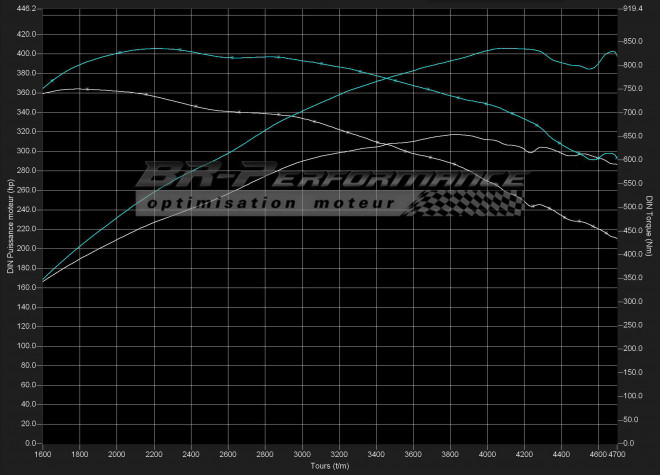660x475 pixels.
Task: Click the 919.4 maximum value on right axis
Action: pos(635,8)
